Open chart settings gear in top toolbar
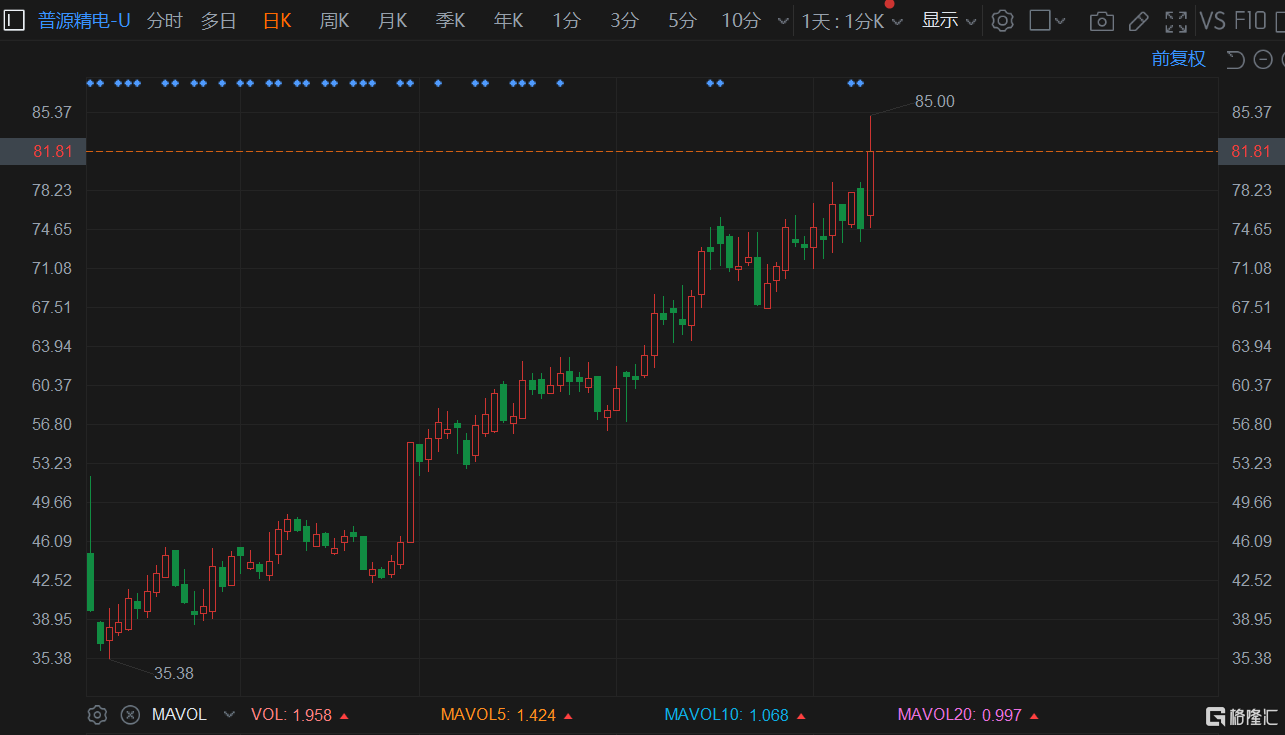Image resolution: width=1285 pixels, height=735 pixels. pyautogui.click(x=1003, y=21)
